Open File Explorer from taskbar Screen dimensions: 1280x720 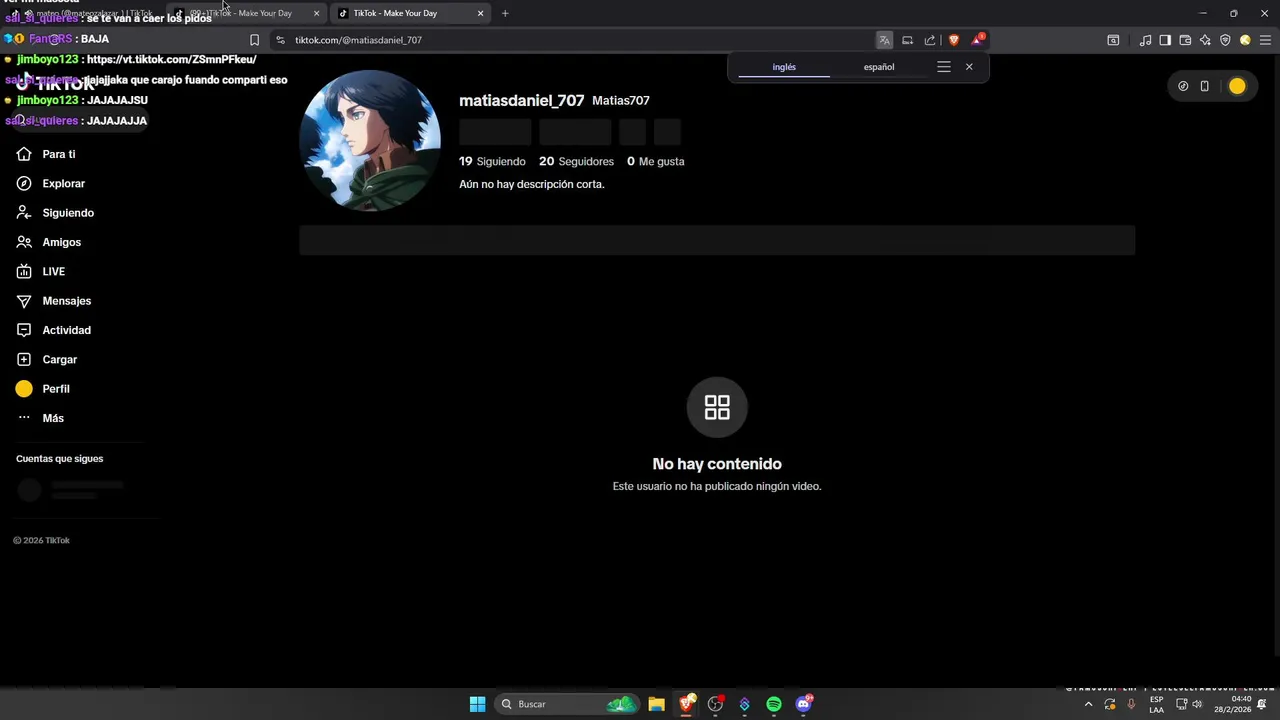pyautogui.click(x=656, y=704)
